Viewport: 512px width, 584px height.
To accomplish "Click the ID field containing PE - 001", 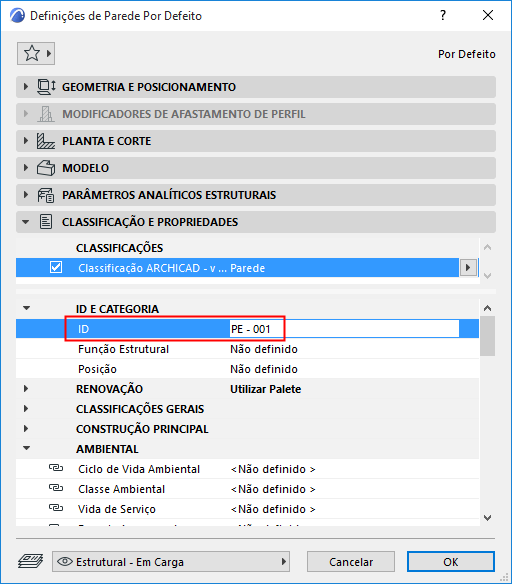I will 344,329.
